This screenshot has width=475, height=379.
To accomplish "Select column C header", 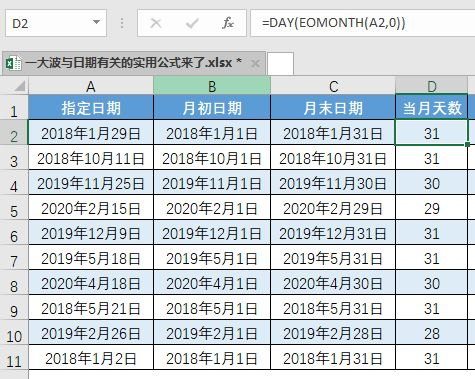I will 333,86.
